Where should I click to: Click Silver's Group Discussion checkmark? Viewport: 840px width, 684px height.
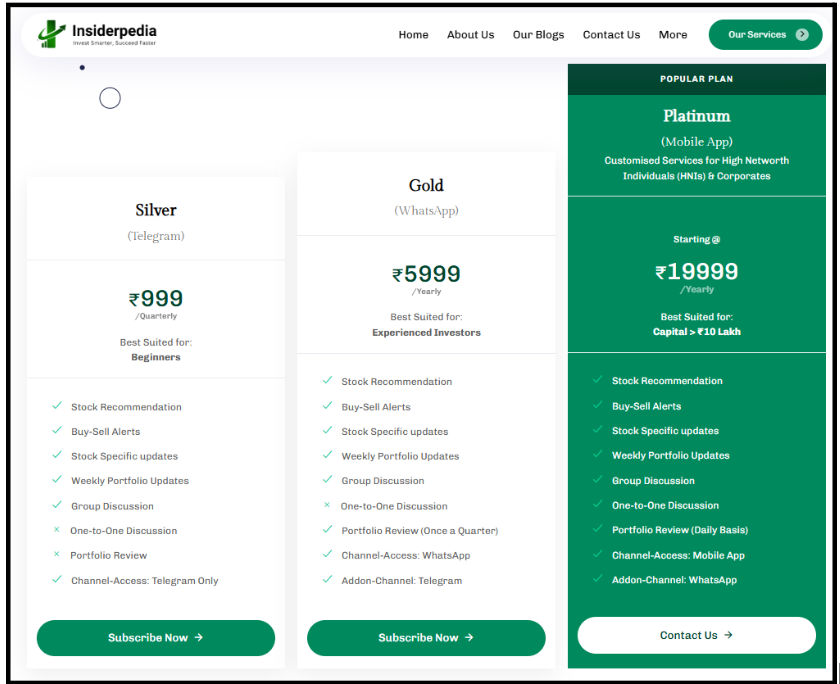(57, 505)
